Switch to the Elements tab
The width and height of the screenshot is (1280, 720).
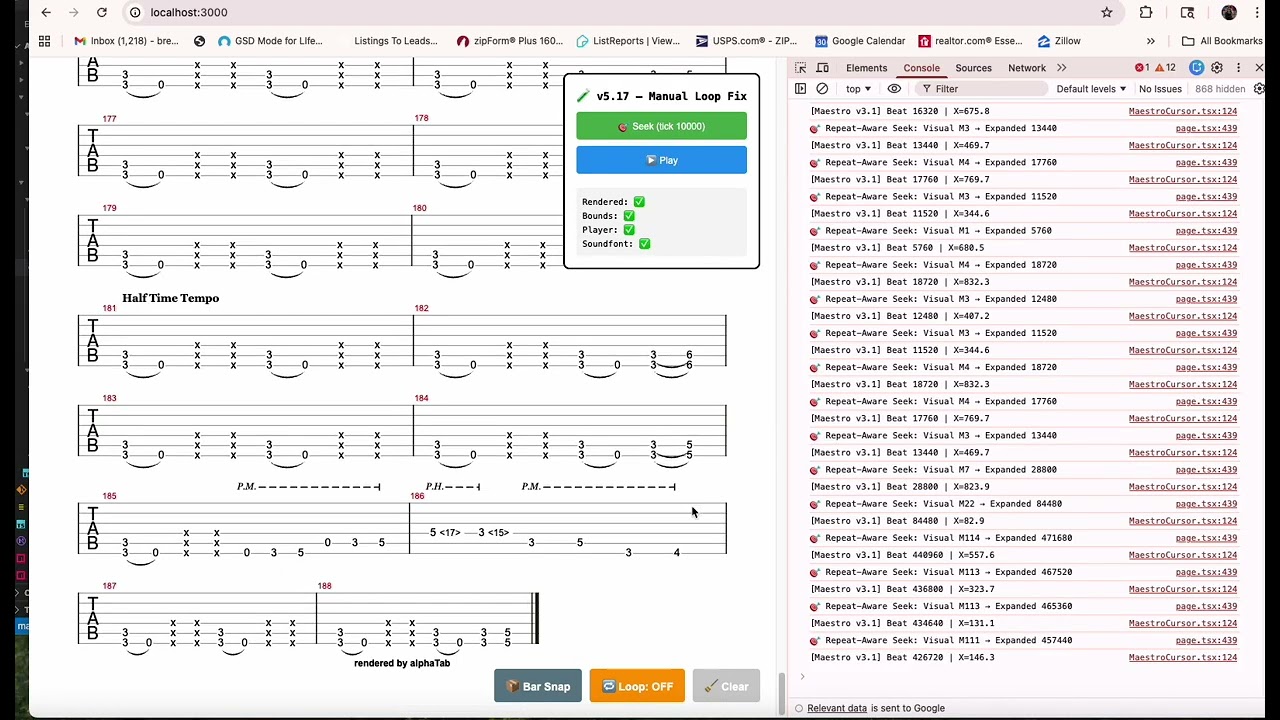point(866,68)
